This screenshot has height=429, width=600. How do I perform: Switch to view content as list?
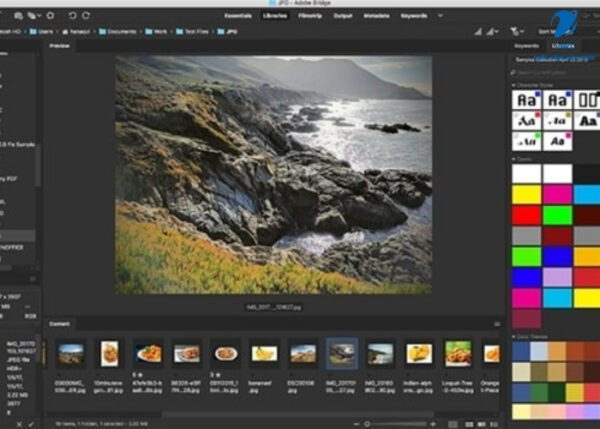(x=494, y=424)
